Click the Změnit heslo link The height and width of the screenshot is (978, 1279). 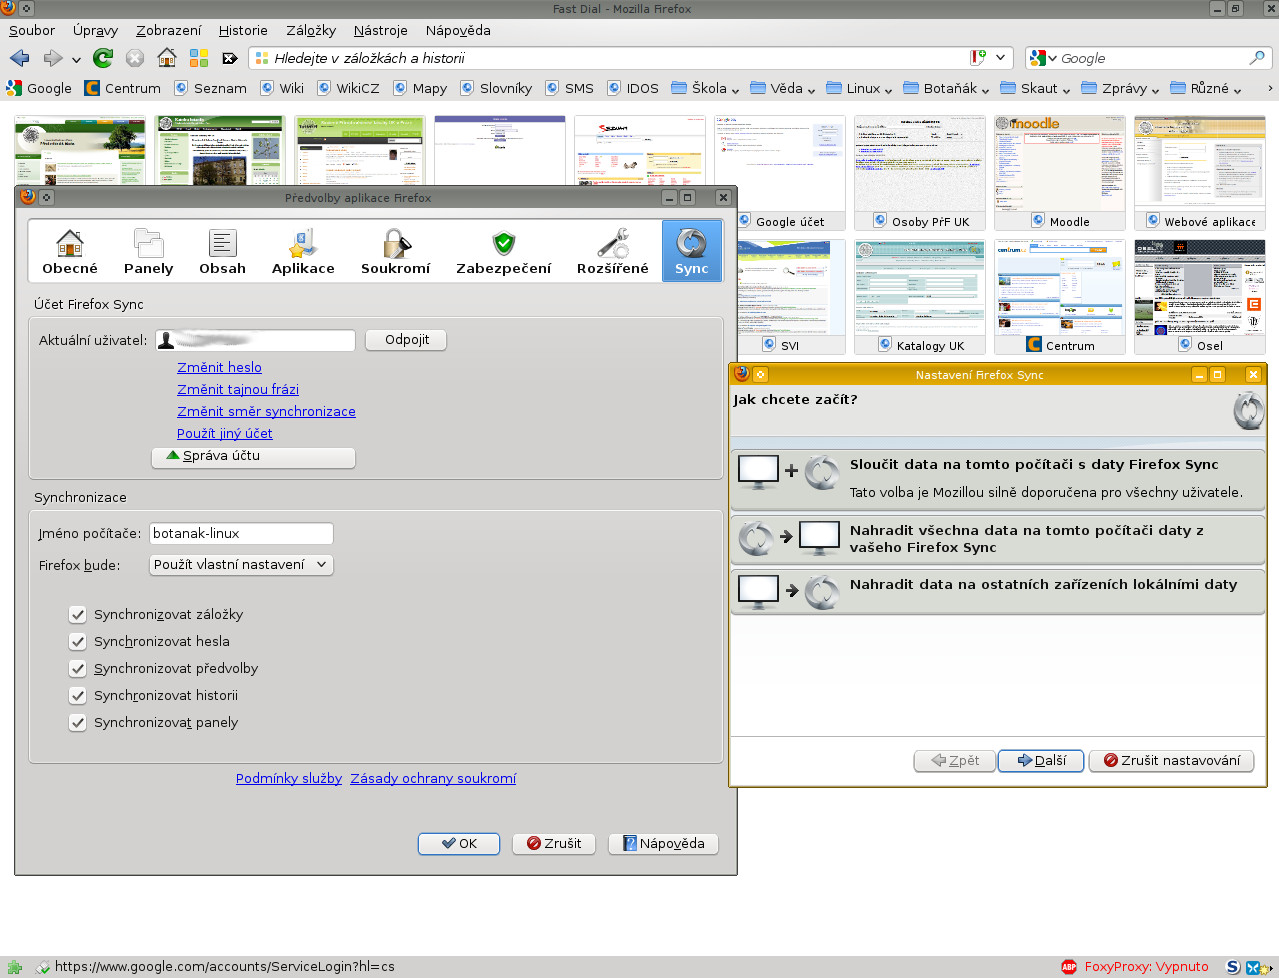219,367
